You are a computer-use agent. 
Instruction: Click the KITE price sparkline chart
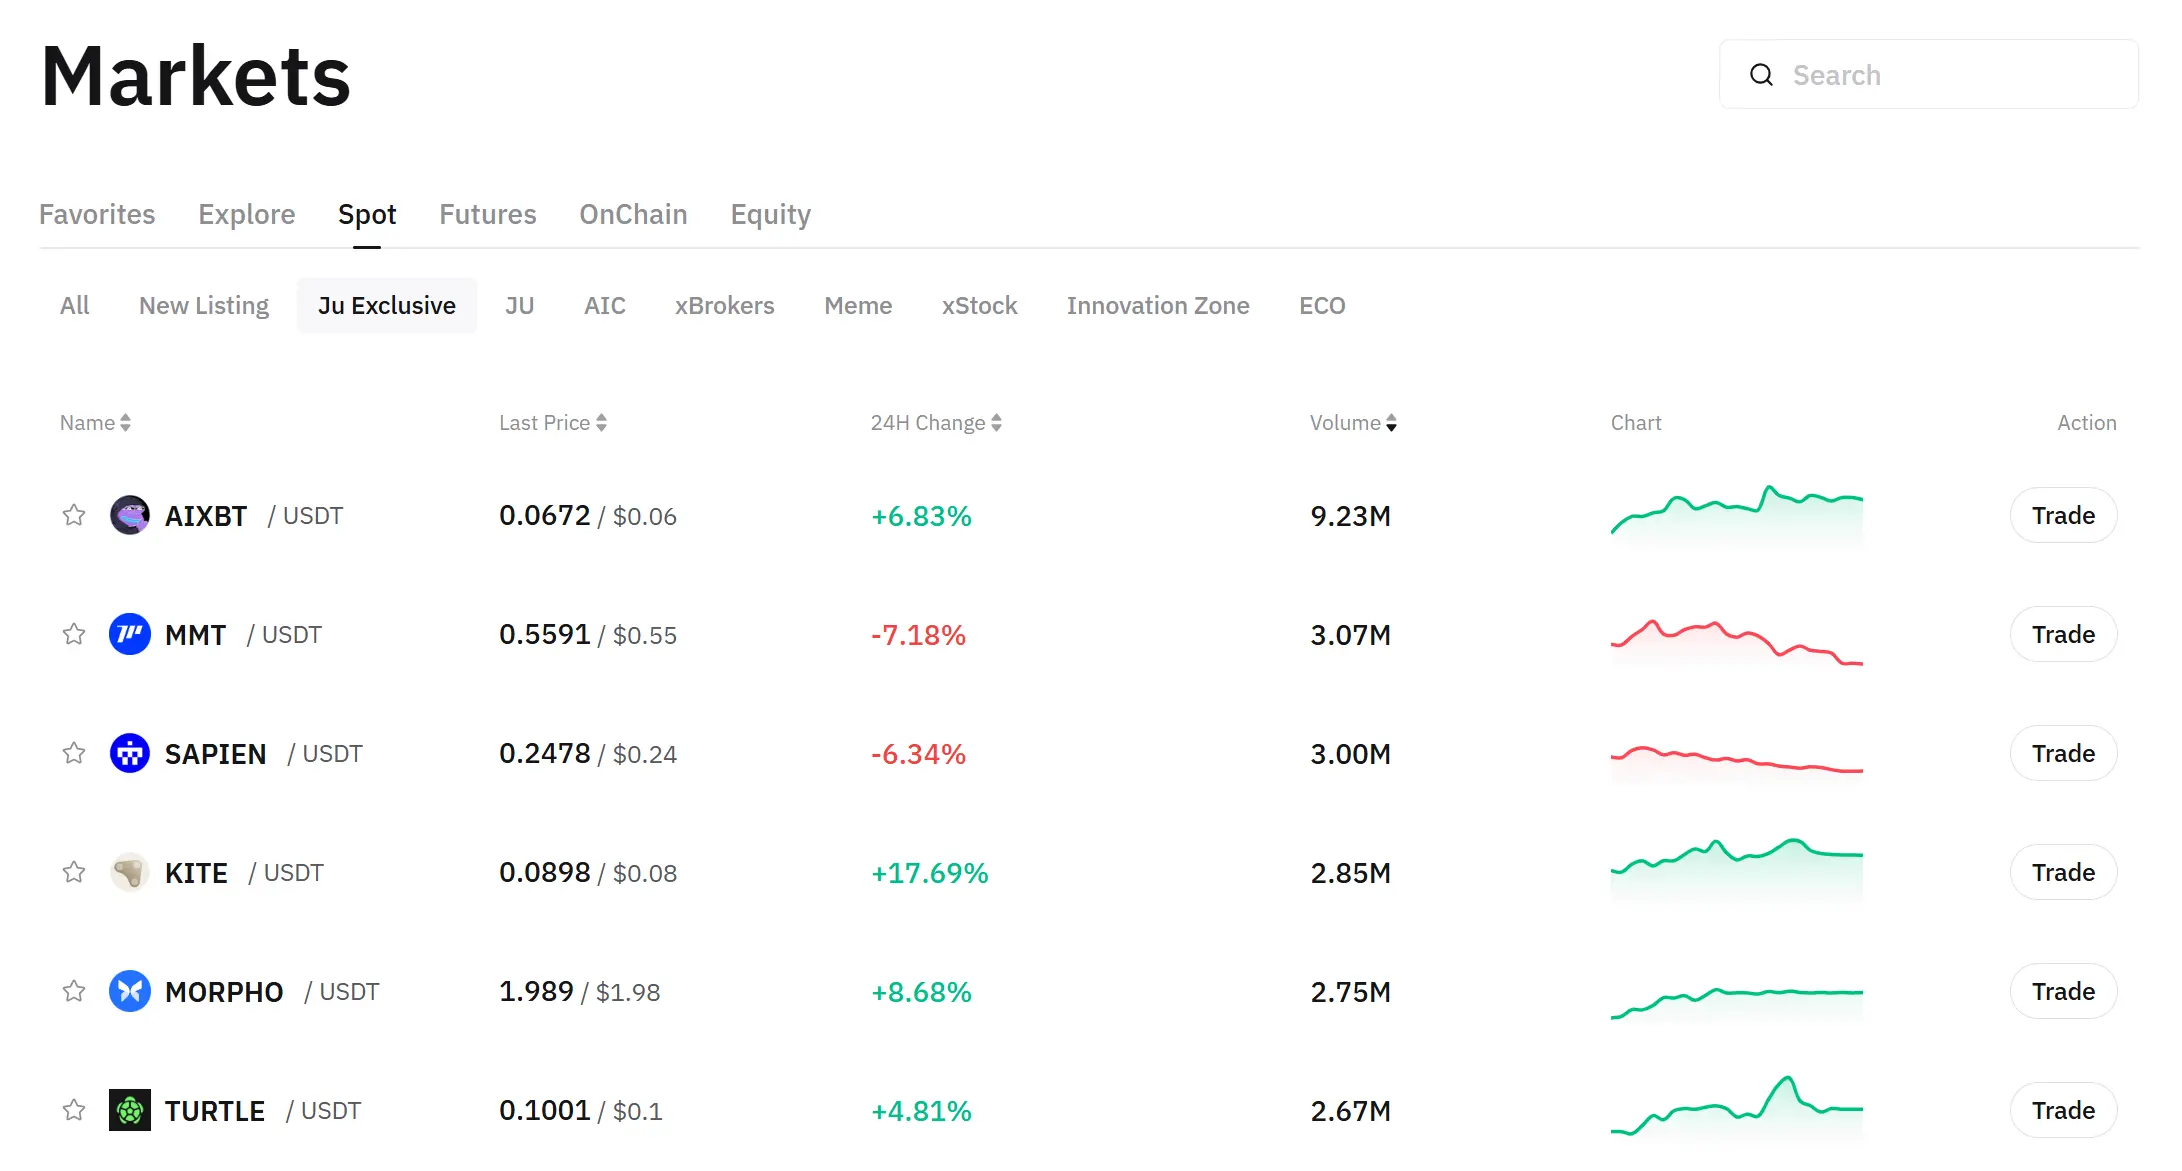pos(1736,867)
